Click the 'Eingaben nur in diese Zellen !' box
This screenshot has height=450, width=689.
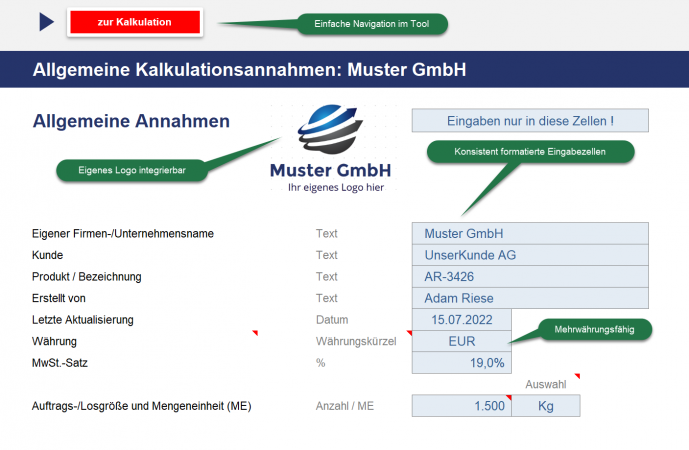click(530, 121)
